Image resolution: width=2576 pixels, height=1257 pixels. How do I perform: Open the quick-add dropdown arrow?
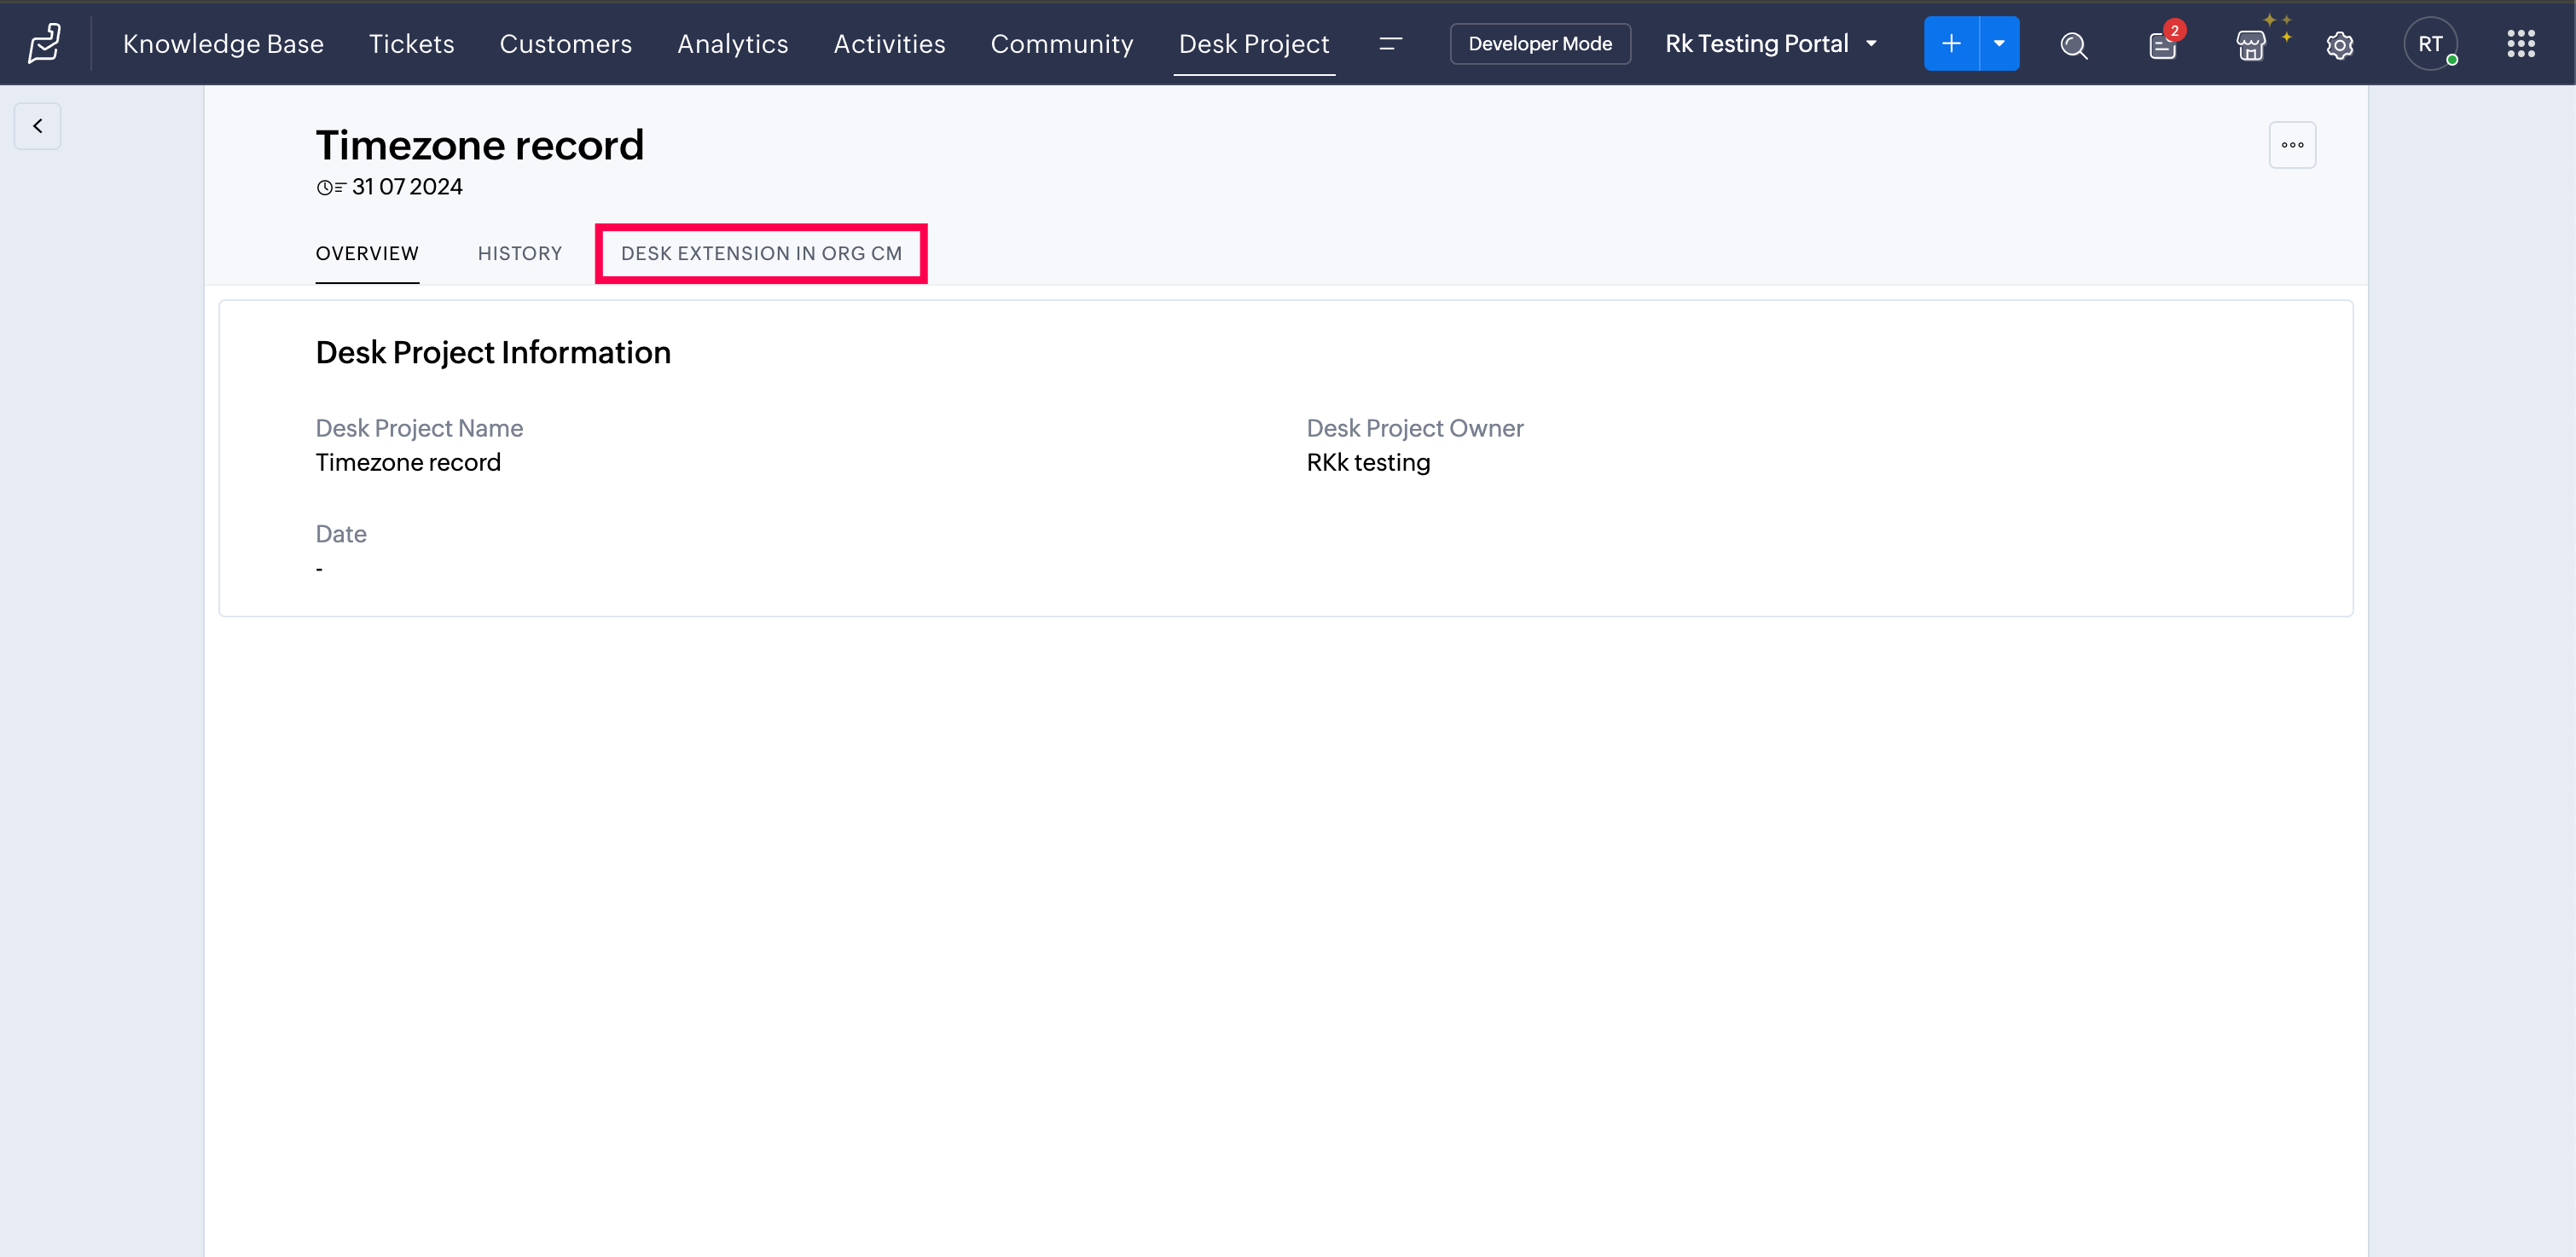point(1999,44)
